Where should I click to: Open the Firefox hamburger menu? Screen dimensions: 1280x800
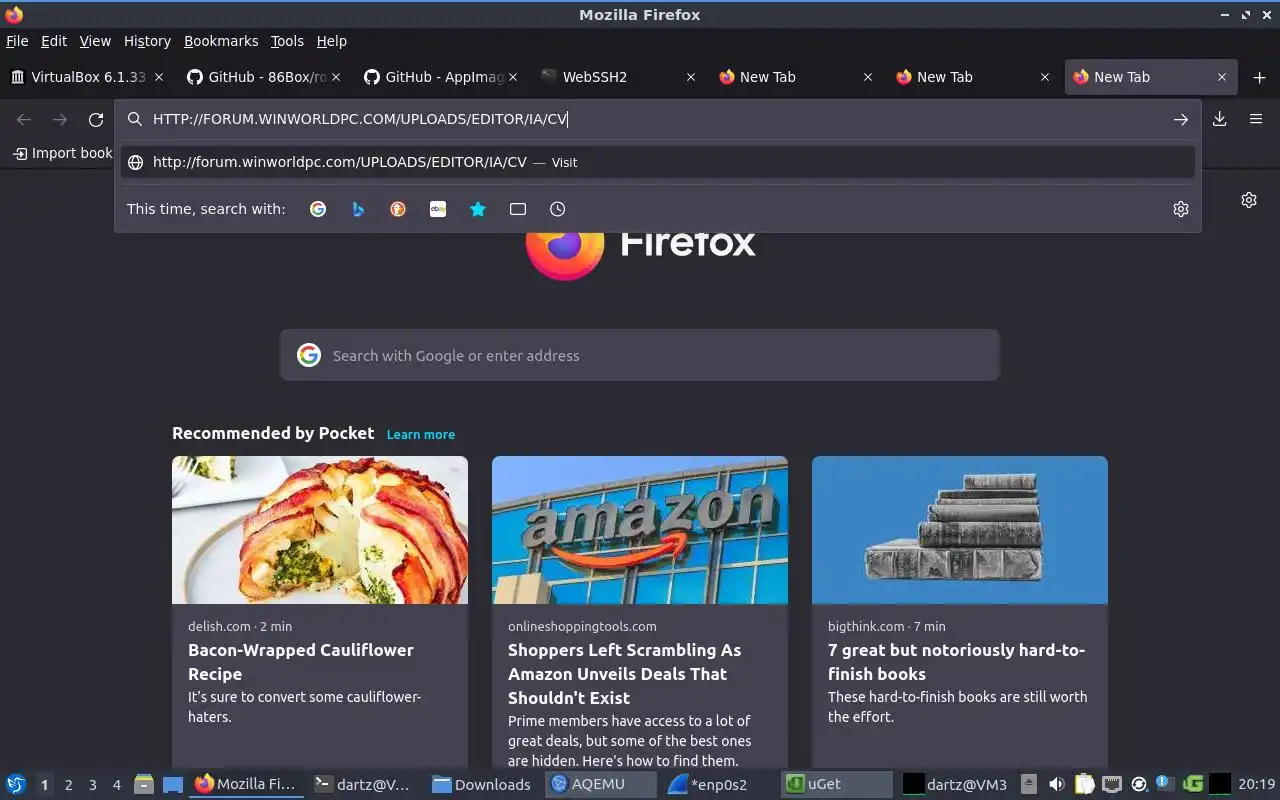pos(1256,119)
